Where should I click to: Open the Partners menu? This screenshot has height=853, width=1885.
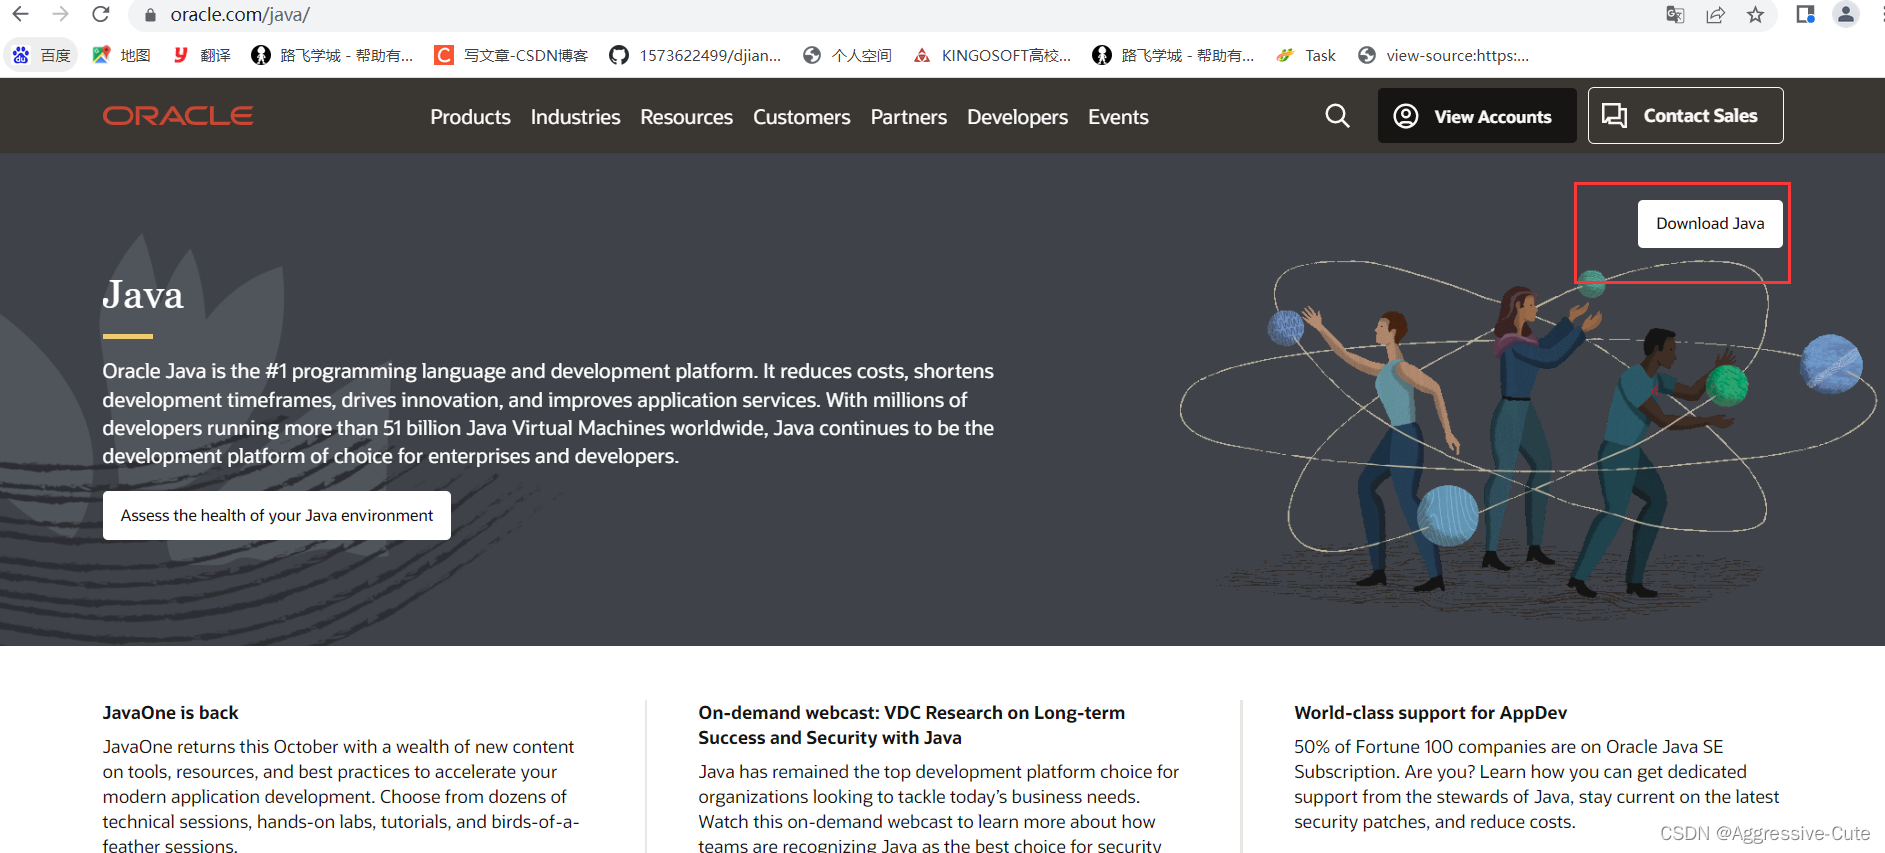[908, 117]
